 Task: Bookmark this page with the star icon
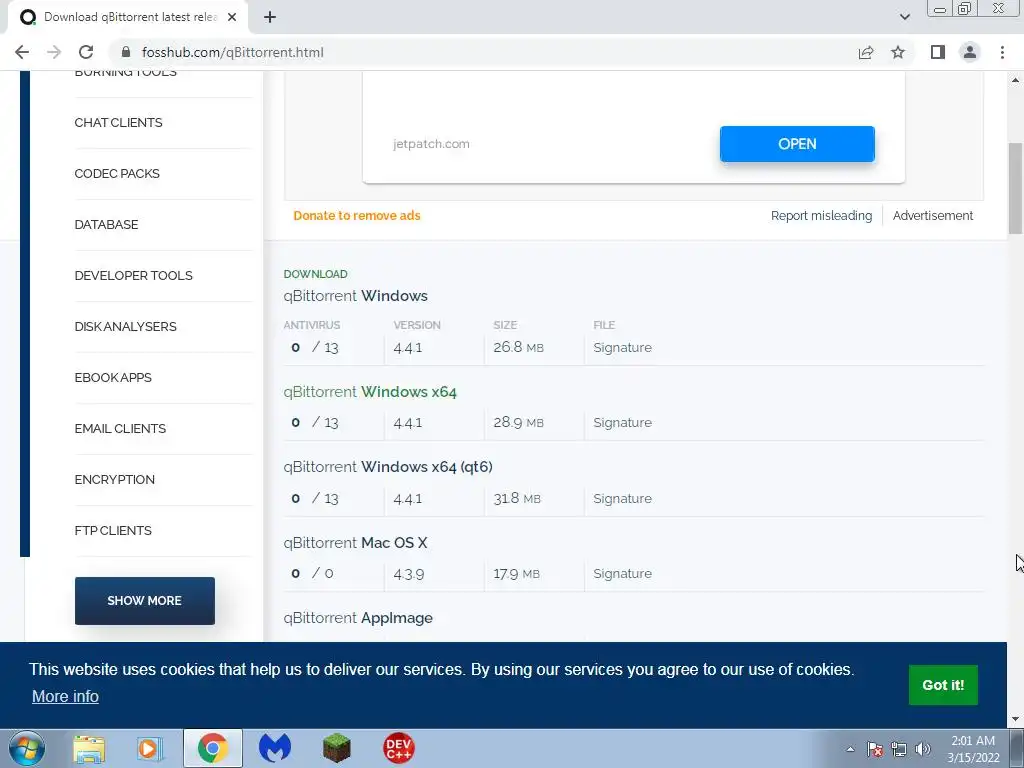click(898, 52)
